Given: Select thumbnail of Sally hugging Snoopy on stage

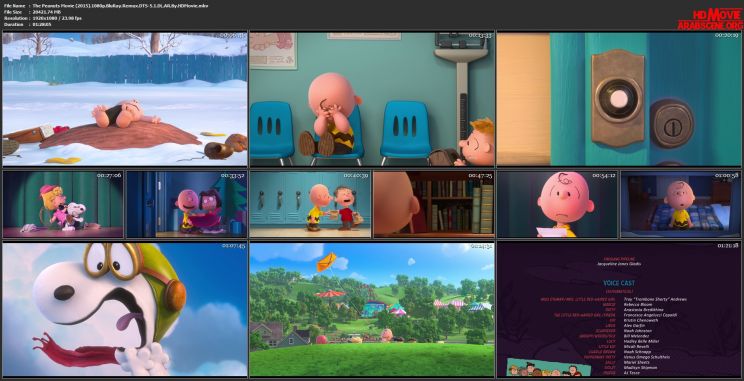Looking at the screenshot, I should pos(63,204).
